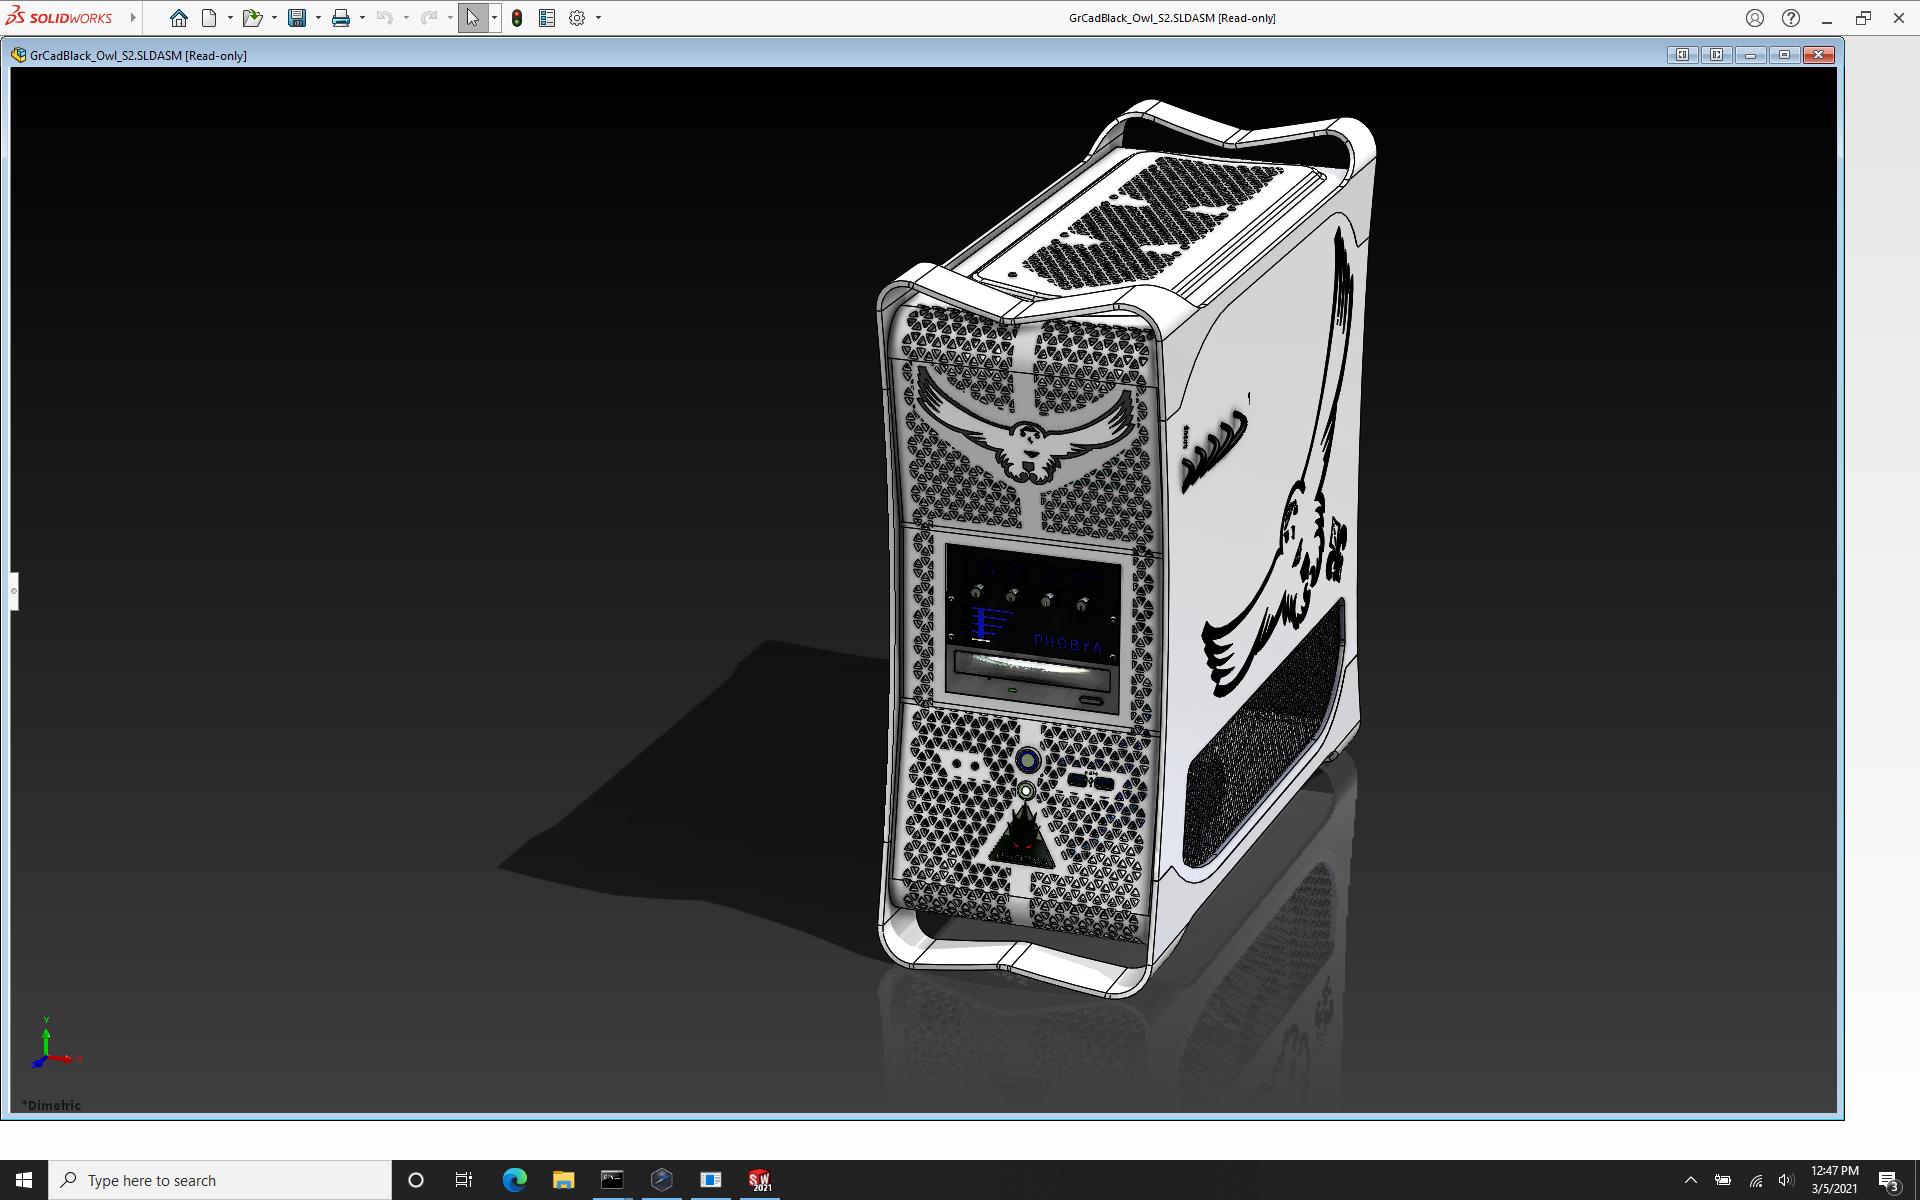Open the File Properties list icon
Image resolution: width=1920 pixels, height=1200 pixels.
(547, 18)
